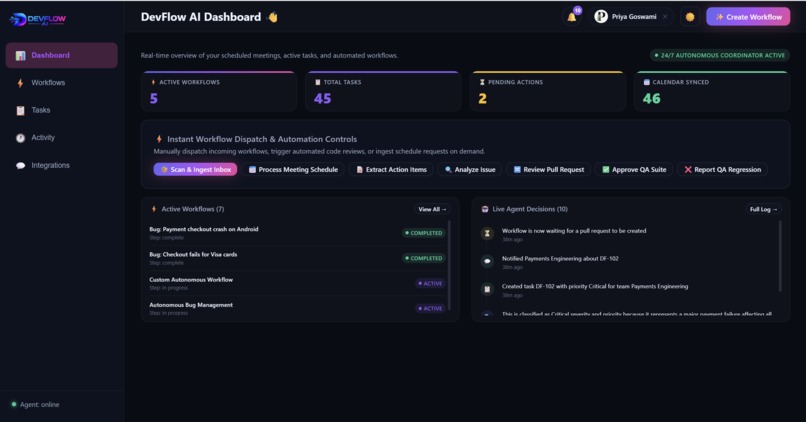Click the clipboard icon on Created task DF-102
This screenshot has height=422, width=806.
pyautogui.click(x=487, y=289)
